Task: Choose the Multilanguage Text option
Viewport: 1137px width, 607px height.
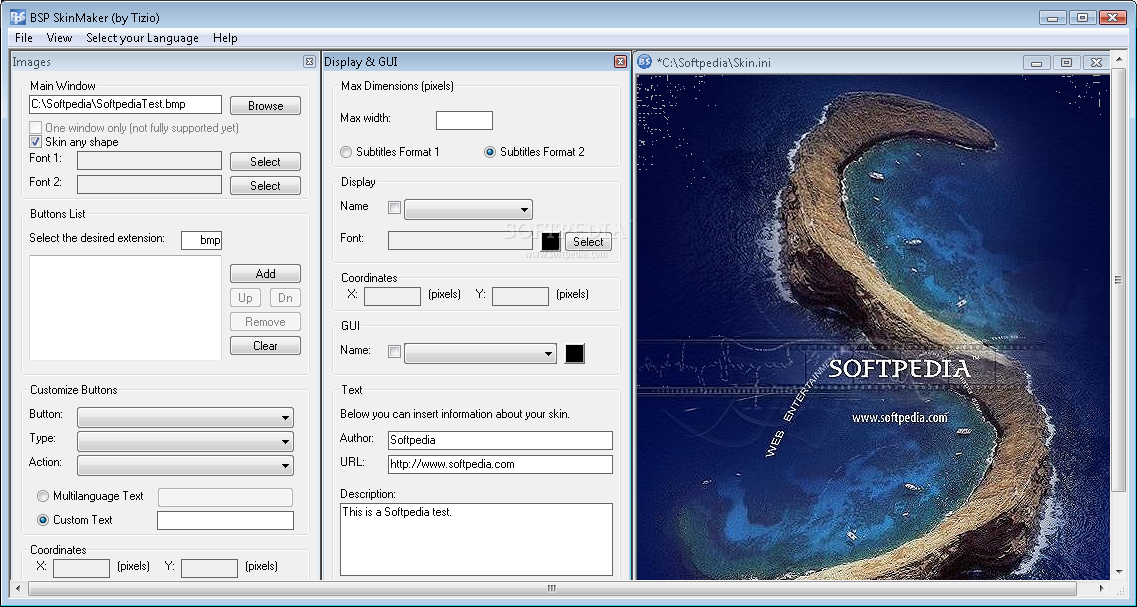Action: pyautogui.click(x=43, y=496)
